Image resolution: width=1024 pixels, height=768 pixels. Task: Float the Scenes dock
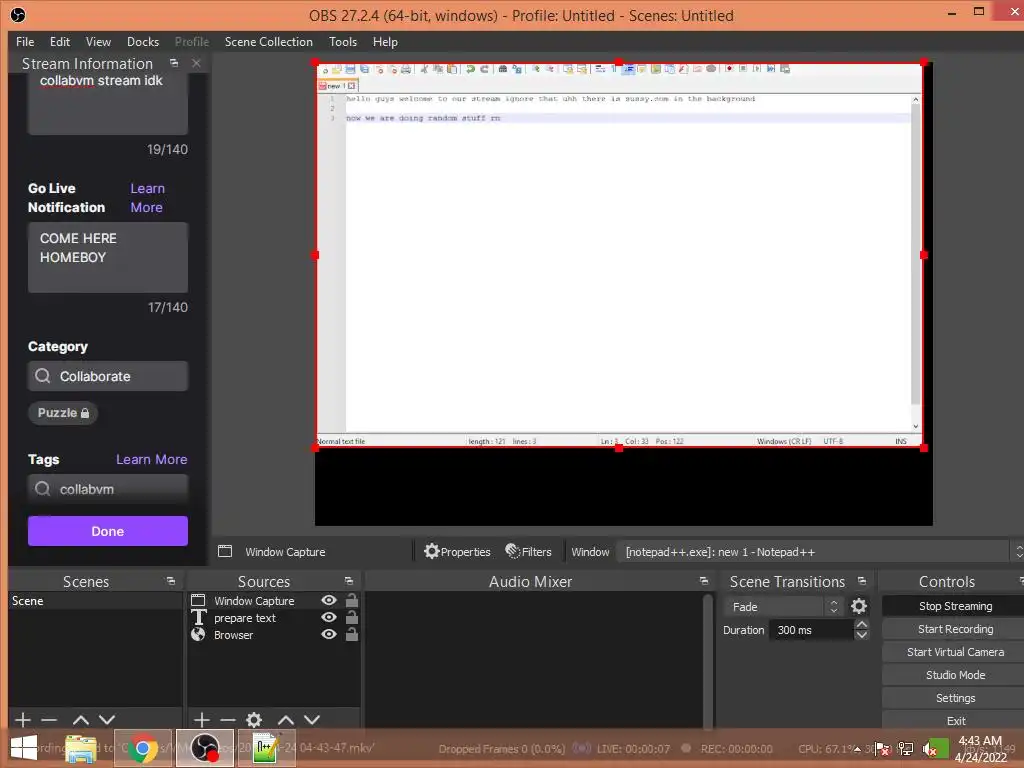[x=170, y=581]
